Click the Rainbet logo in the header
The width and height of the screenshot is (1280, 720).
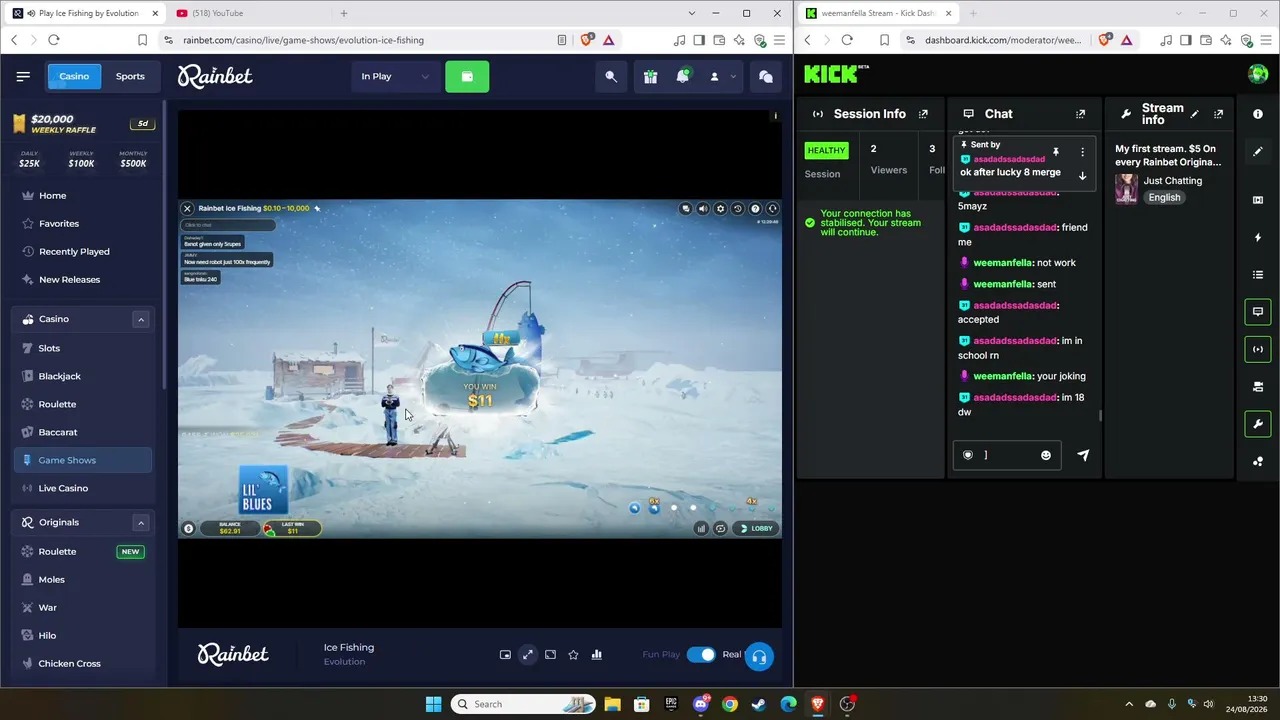coord(215,76)
